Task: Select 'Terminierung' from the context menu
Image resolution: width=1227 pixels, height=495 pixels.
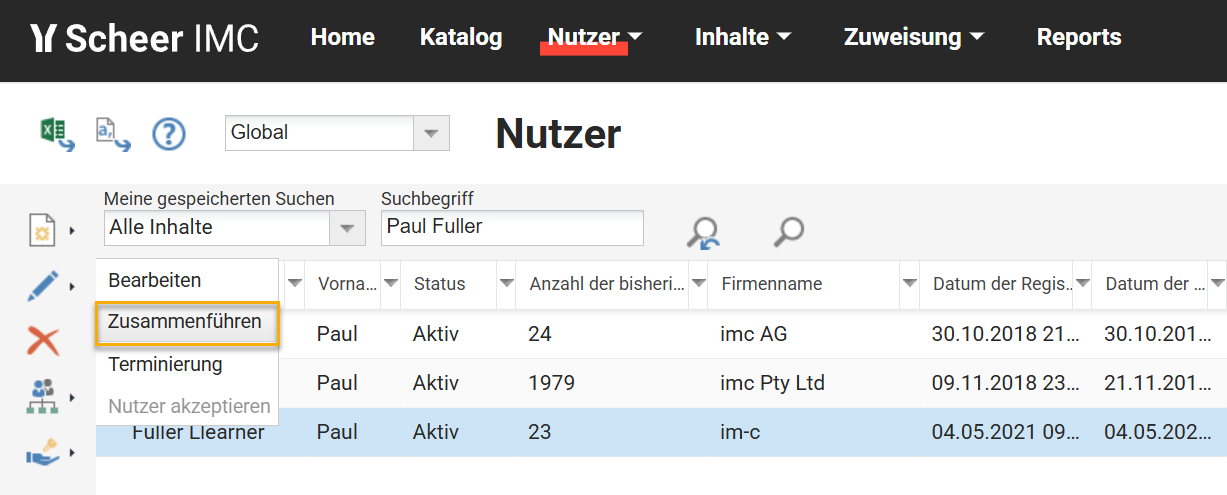Action: click(x=165, y=364)
